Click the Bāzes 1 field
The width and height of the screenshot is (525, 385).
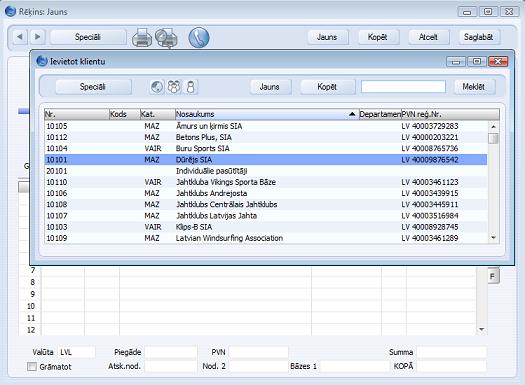tap(354, 366)
